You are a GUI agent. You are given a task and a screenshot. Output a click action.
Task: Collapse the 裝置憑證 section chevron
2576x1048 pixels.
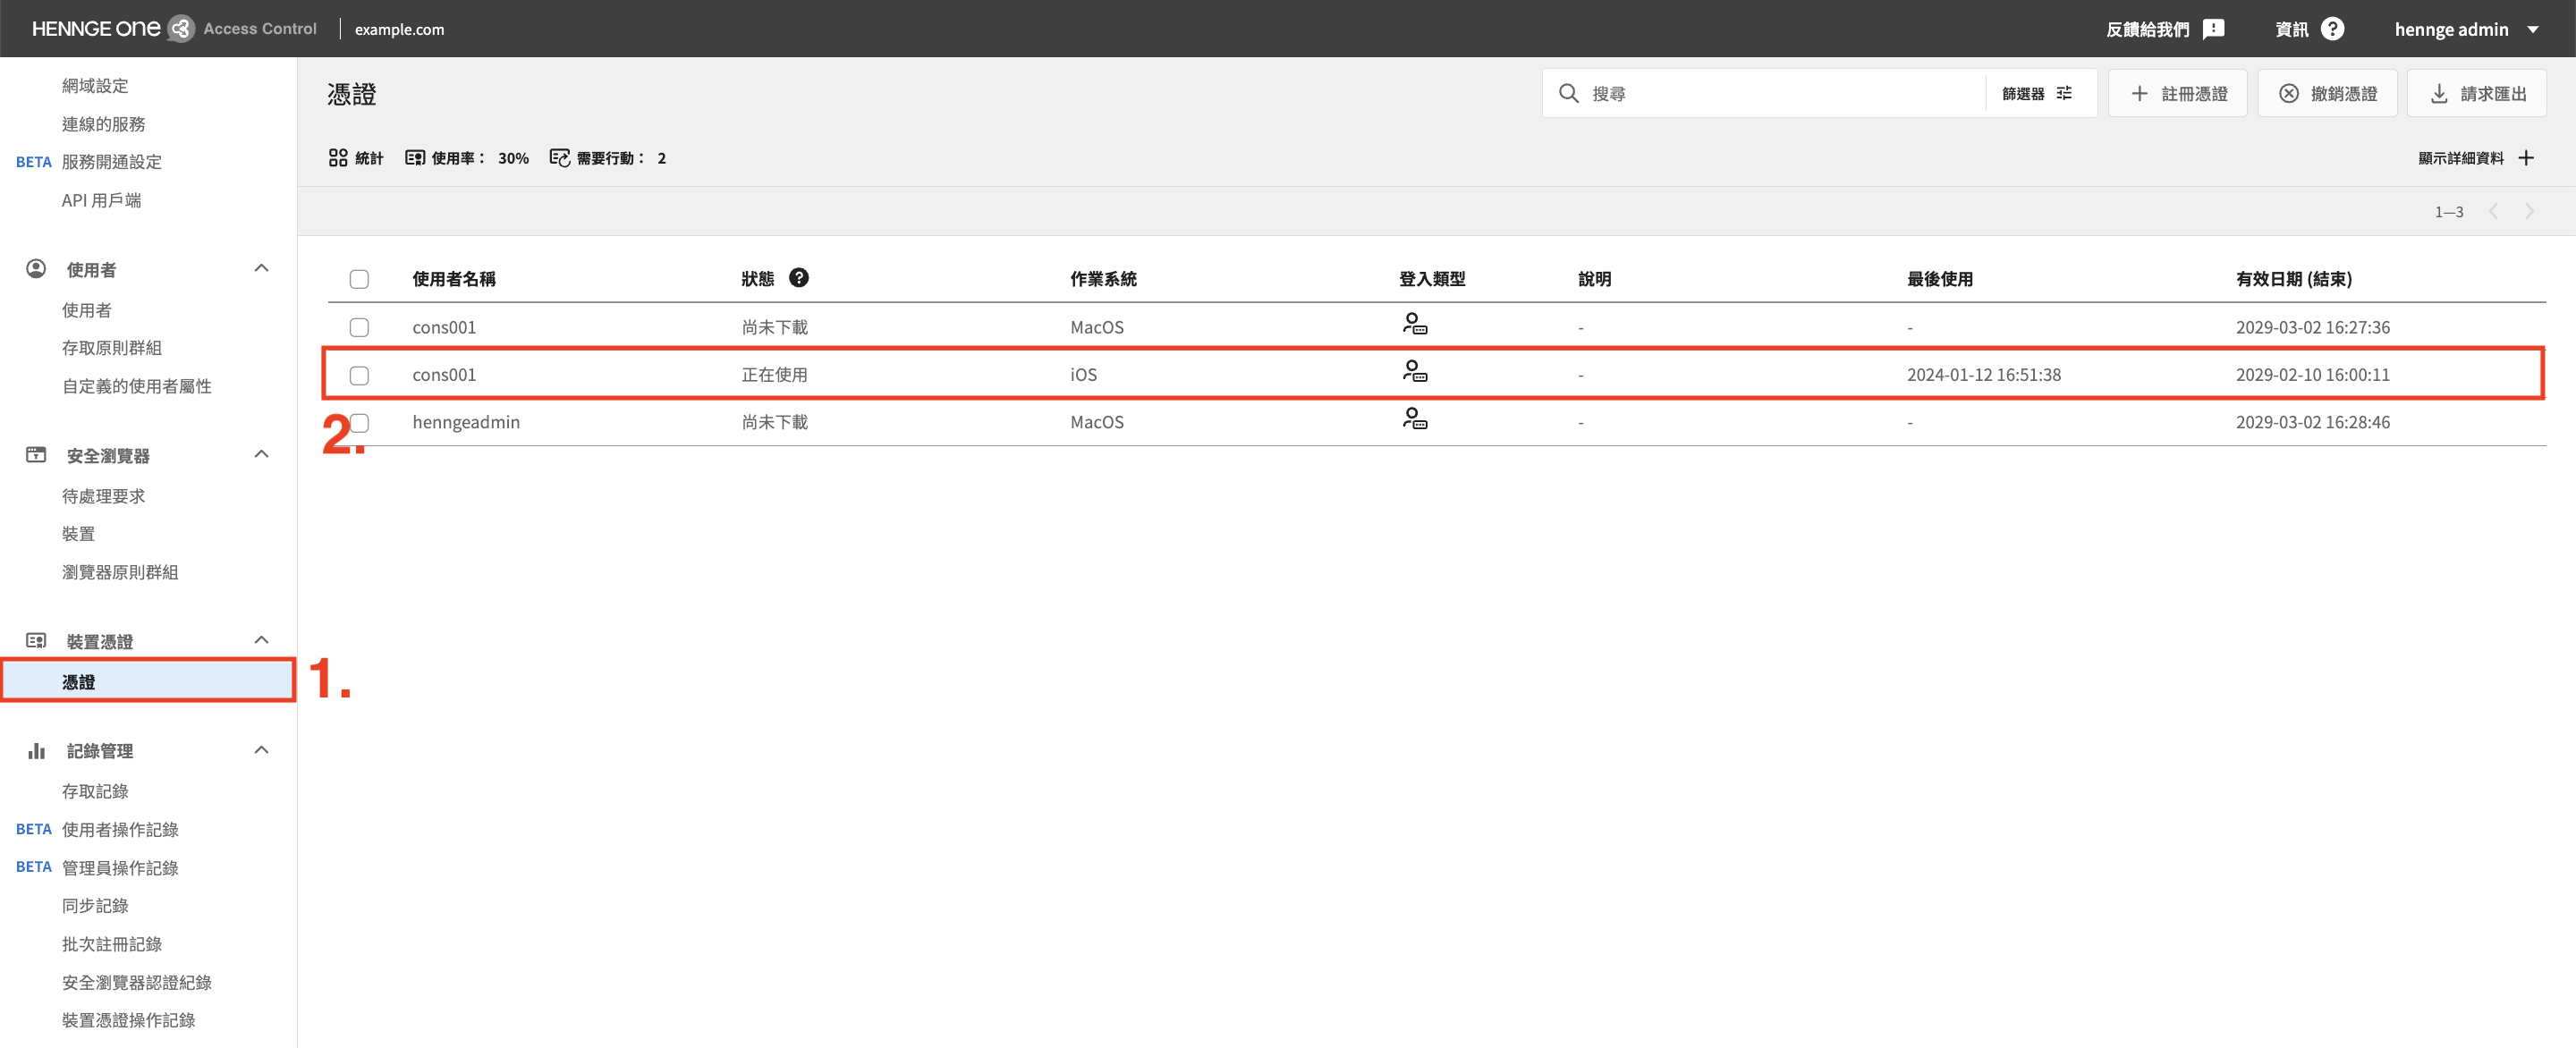[x=261, y=640]
